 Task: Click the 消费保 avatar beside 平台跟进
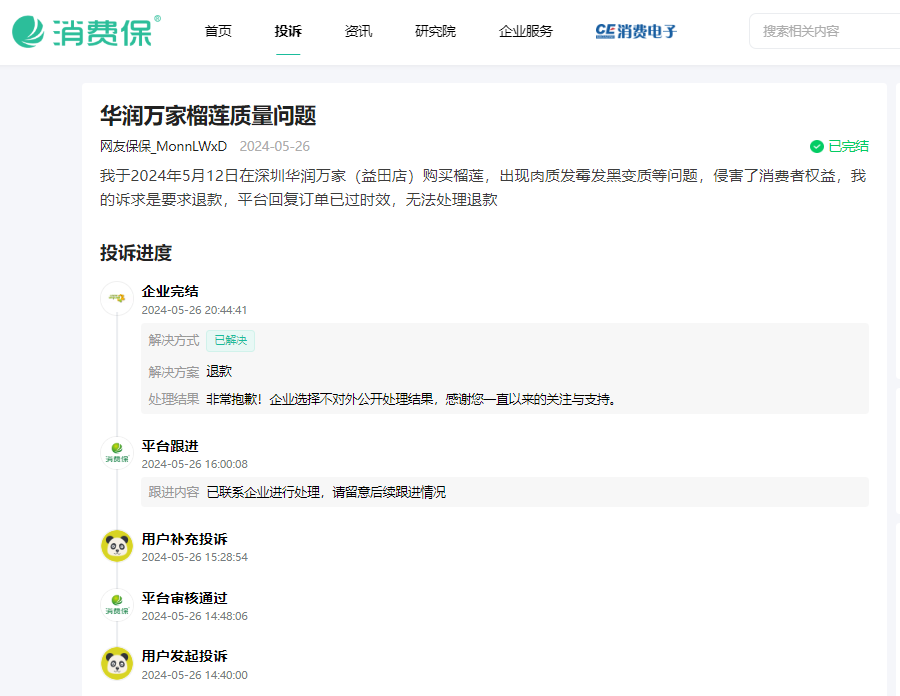point(117,451)
